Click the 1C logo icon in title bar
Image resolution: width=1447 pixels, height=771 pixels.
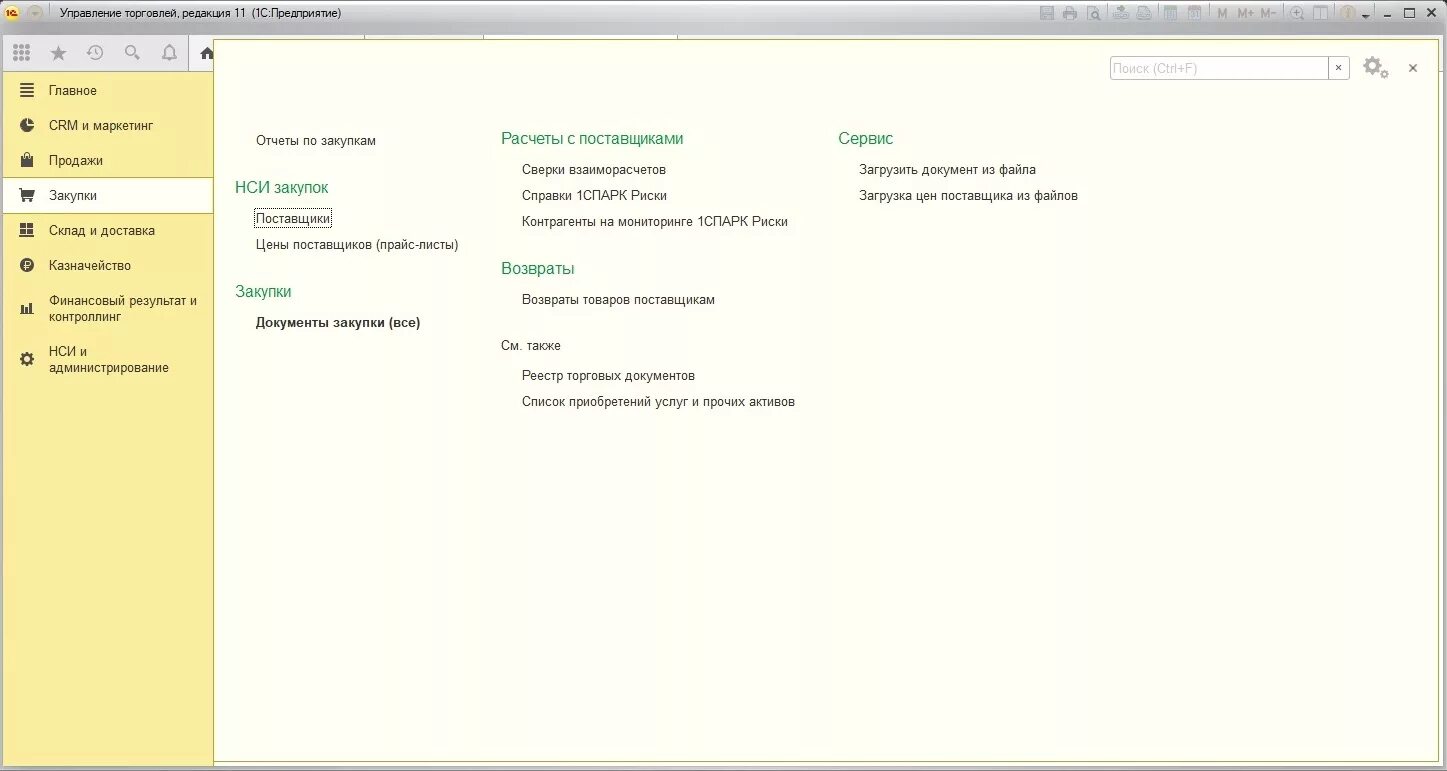tap(13, 13)
